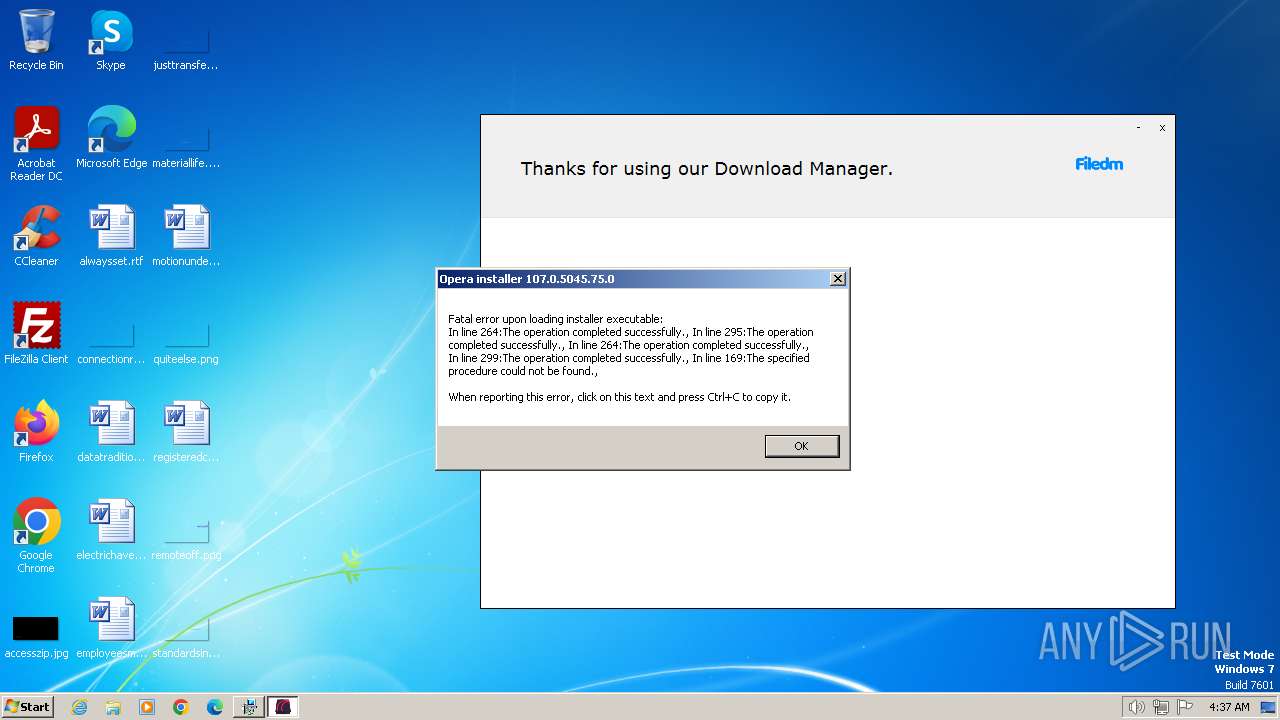The height and width of the screenshot is (720, 1280).
Task: Select the motionunde… Word document
Action: click(186, 236)
